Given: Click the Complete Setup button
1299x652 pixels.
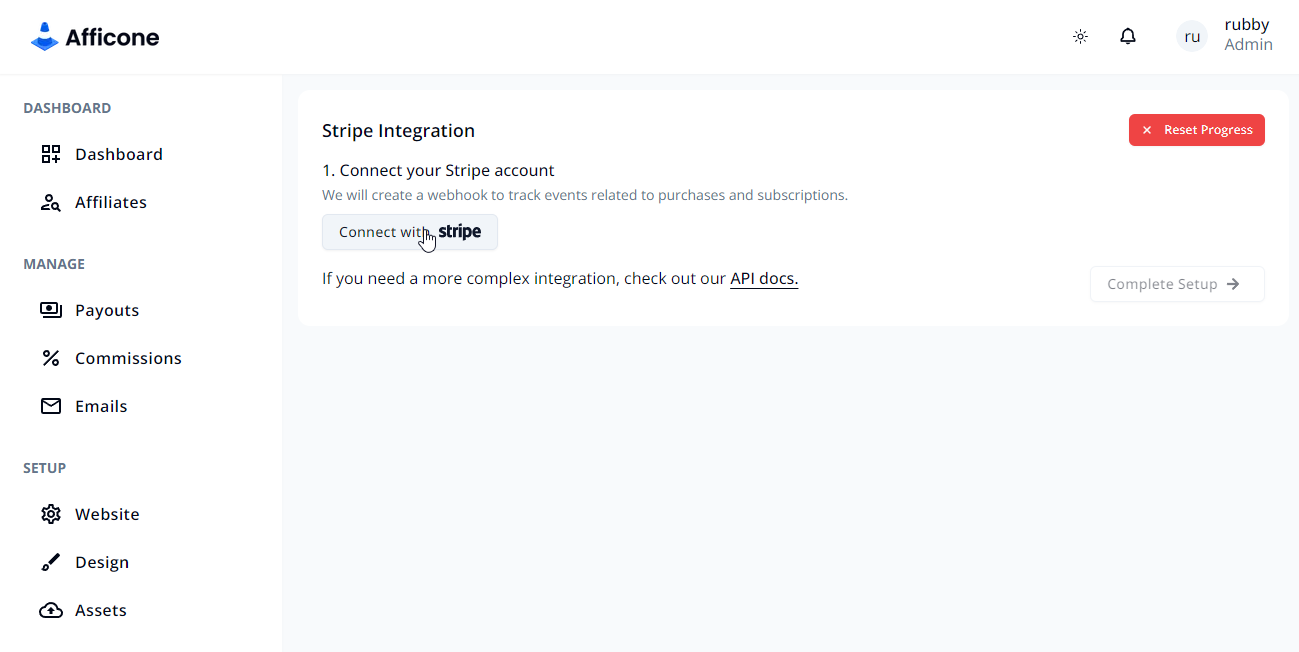Looking at the screenshot, I should (x=1176, y=284).
